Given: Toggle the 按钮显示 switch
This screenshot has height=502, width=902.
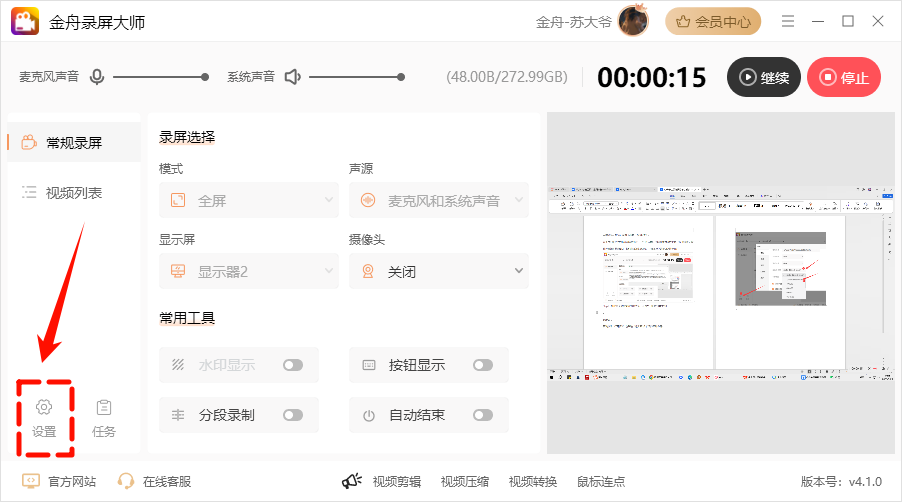Looking at the screenshot, I should point(483,365).
